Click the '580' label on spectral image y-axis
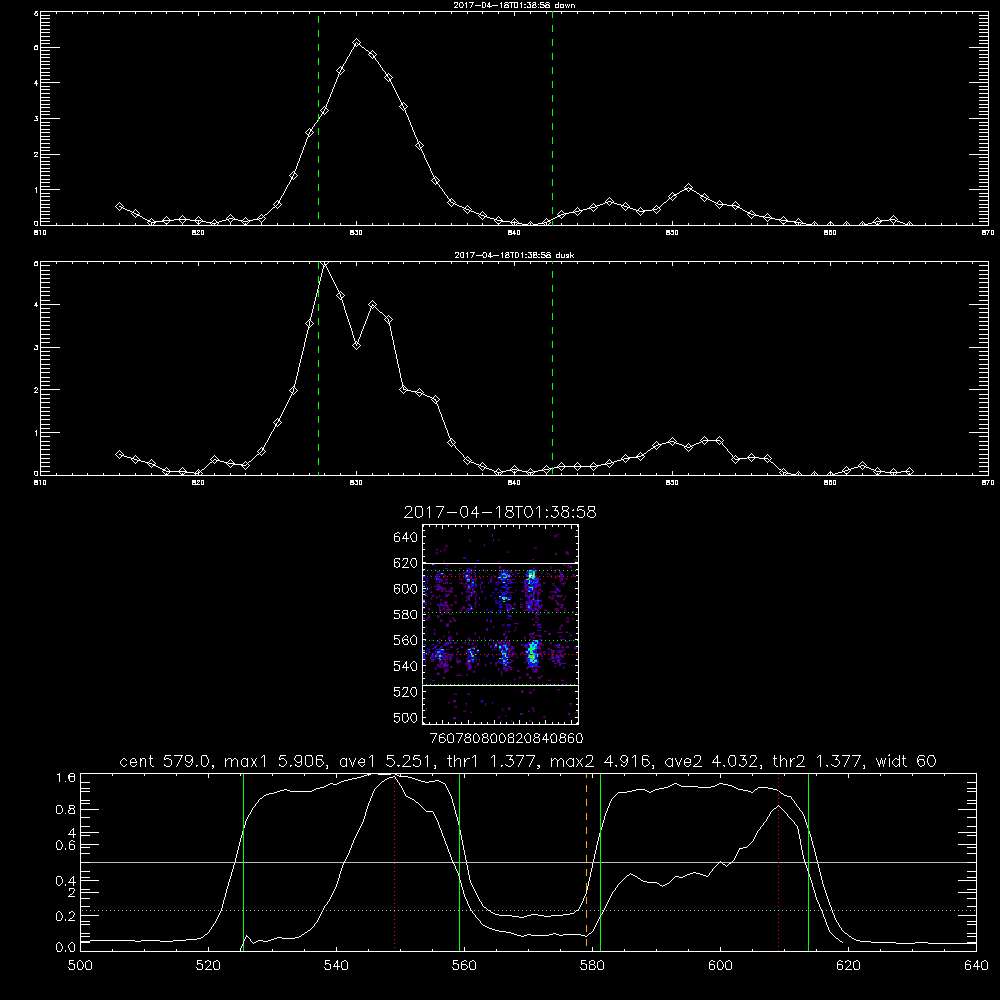The image size is (1000, 1000). [405, 615]
